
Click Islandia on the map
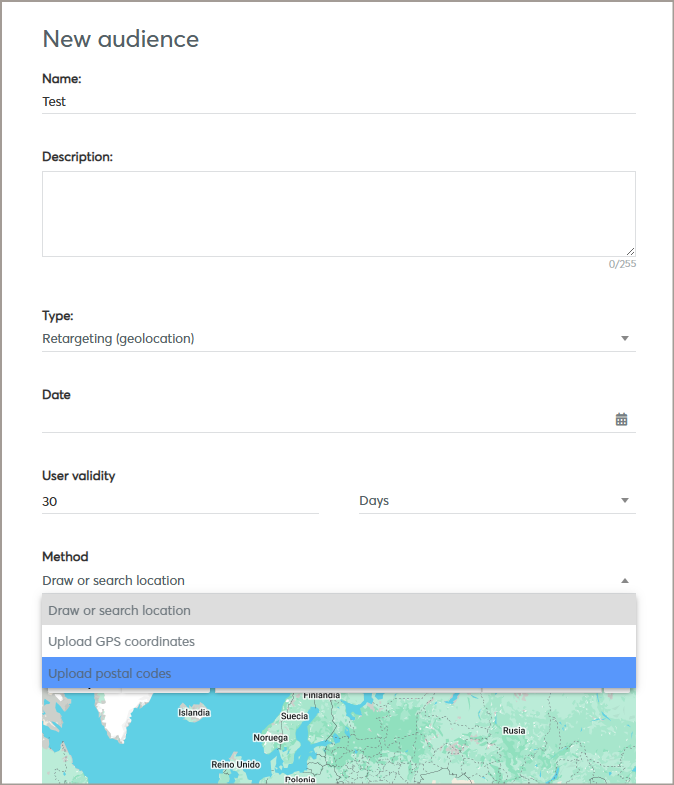pos(194,713)
